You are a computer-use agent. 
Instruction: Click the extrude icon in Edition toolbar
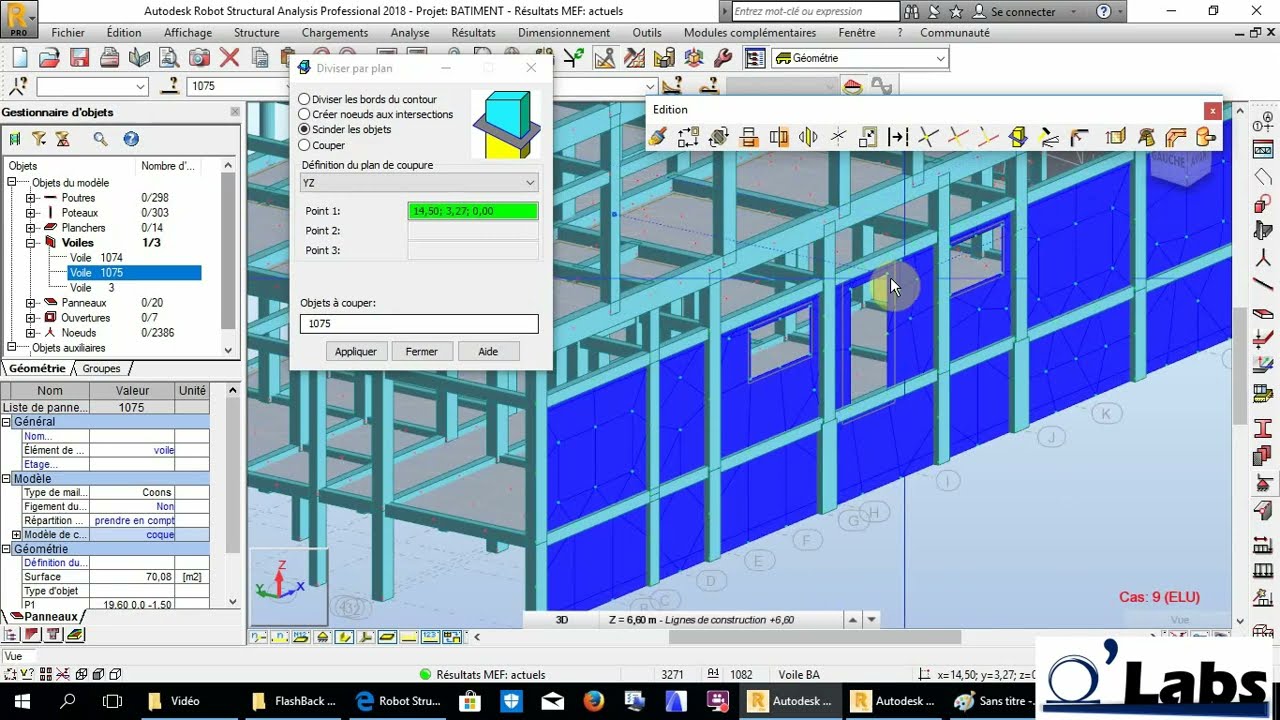pyautogui.click(x=1116, y=137)
